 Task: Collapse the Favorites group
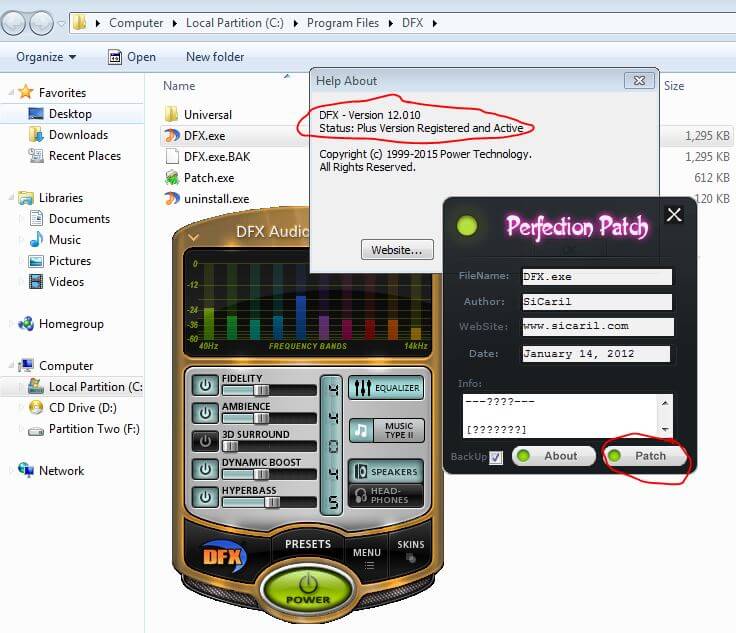11,92
